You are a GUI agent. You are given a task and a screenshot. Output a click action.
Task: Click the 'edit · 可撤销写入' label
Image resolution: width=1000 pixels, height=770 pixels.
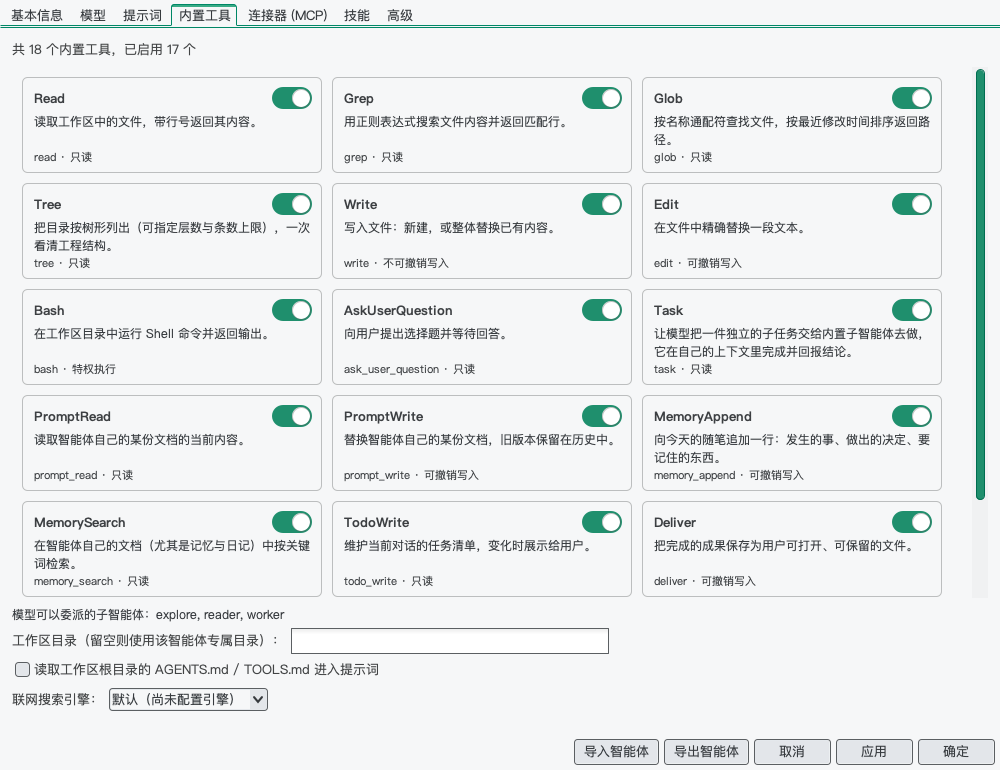pos(698,263)
